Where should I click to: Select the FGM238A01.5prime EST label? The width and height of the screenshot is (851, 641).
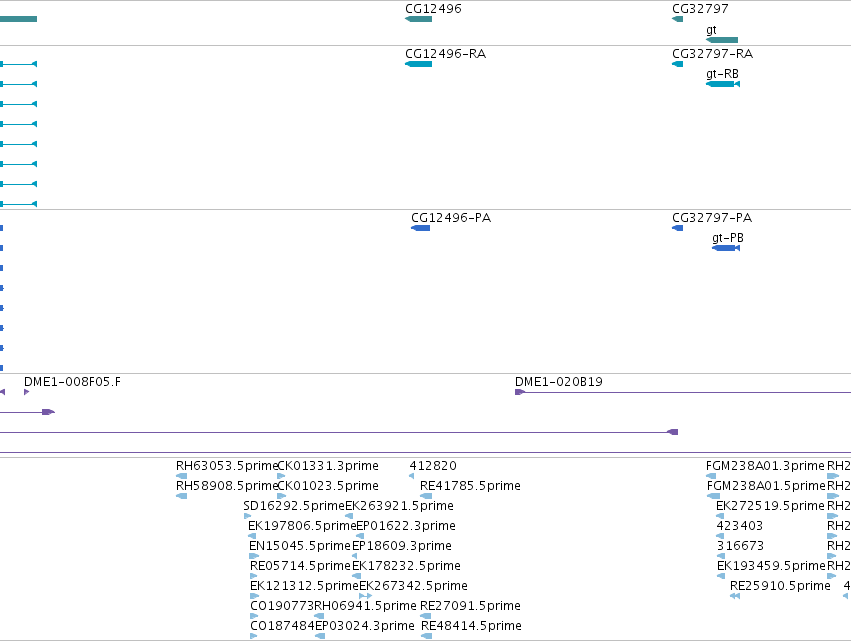766,486
